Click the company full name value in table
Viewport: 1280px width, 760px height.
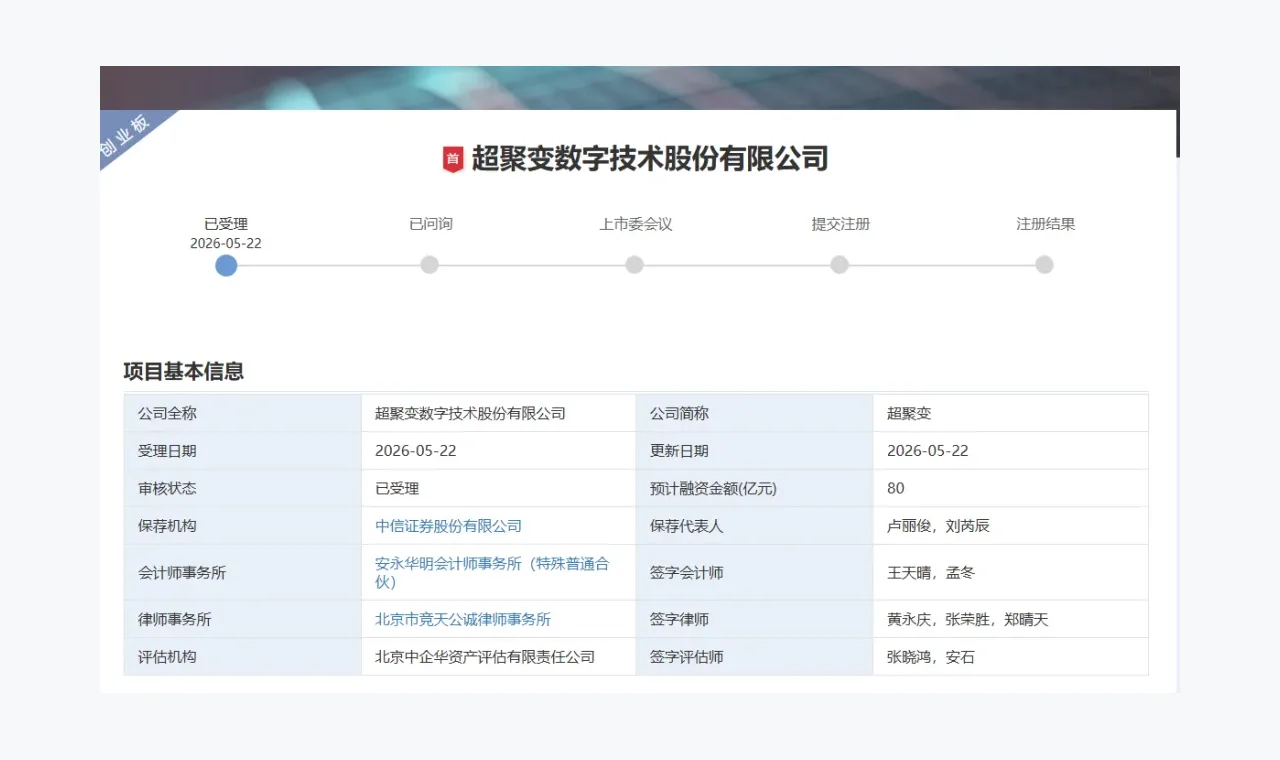(470, 413)
